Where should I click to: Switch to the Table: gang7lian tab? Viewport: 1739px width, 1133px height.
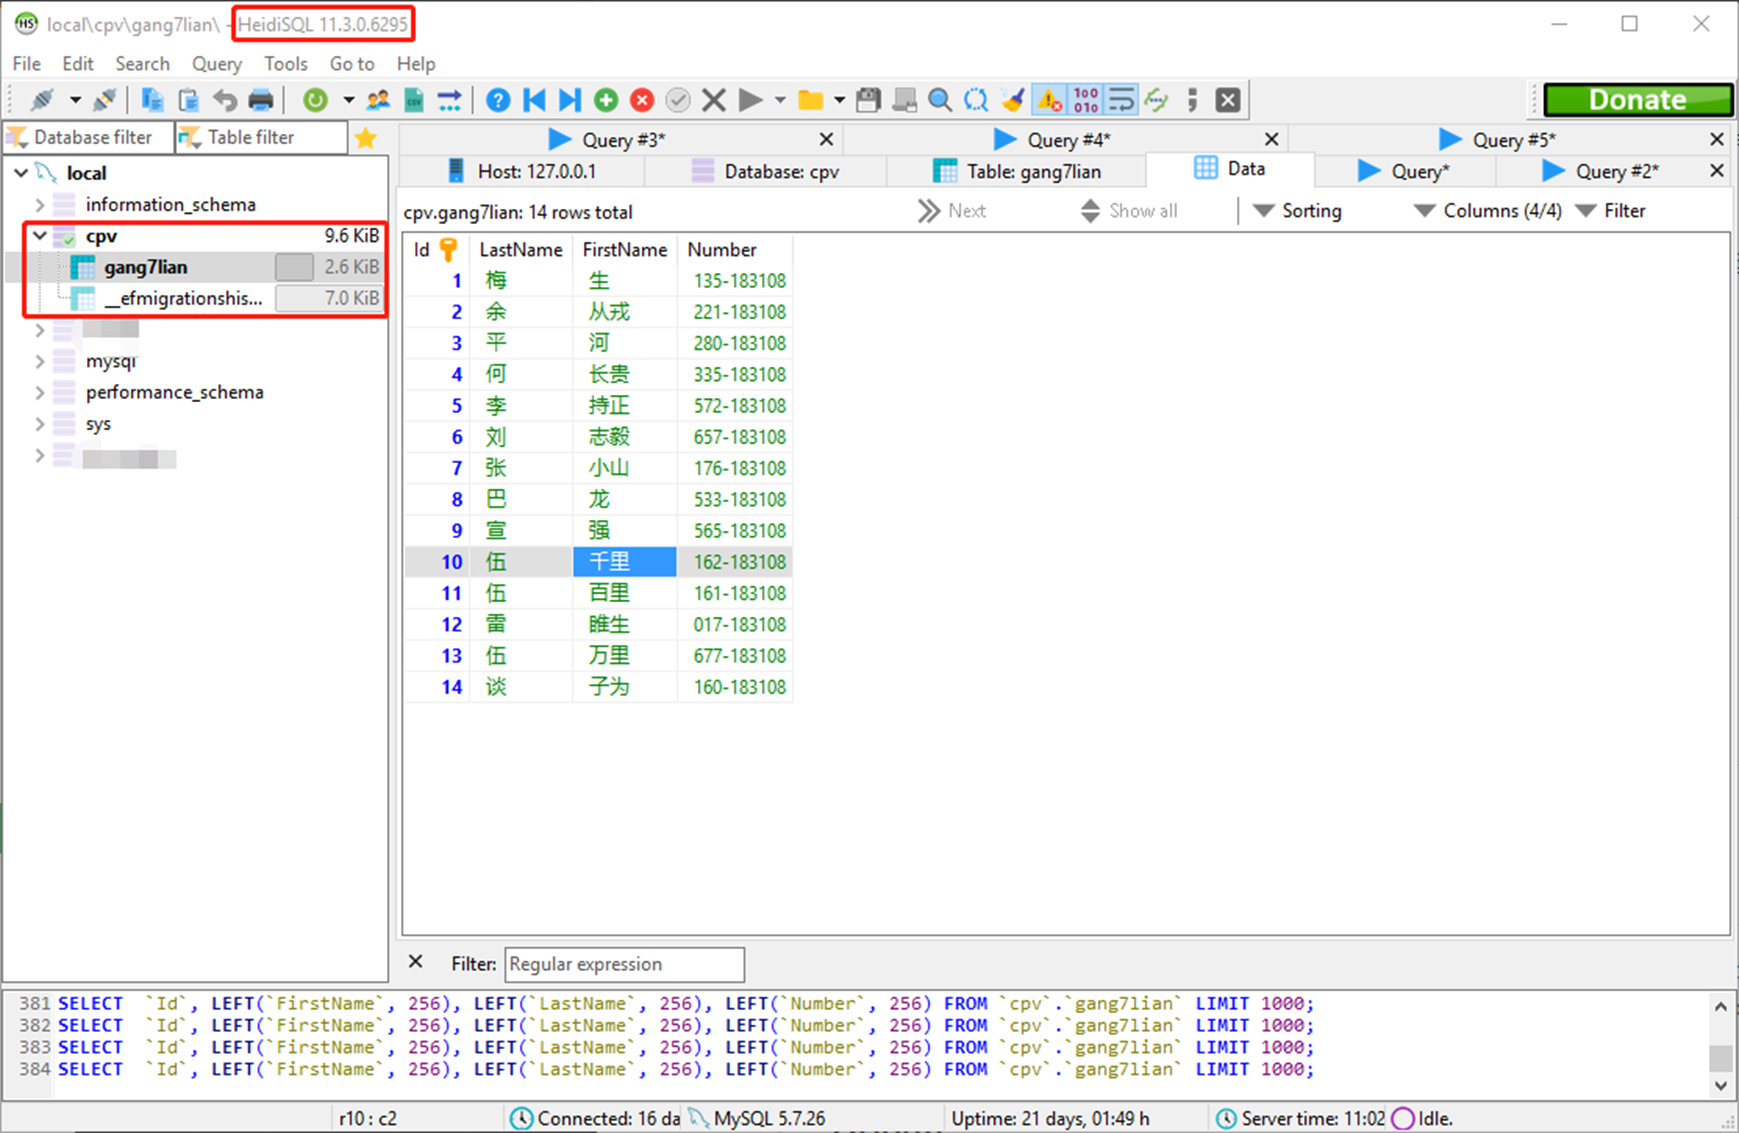[1017, 171]
